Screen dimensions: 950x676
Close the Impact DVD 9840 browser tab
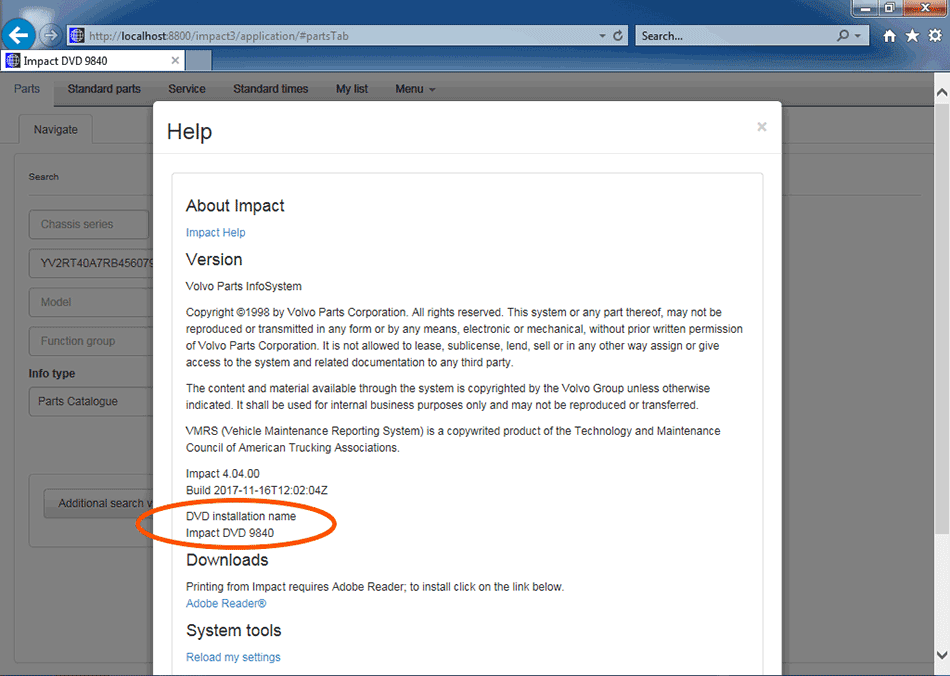click(175, 61)
